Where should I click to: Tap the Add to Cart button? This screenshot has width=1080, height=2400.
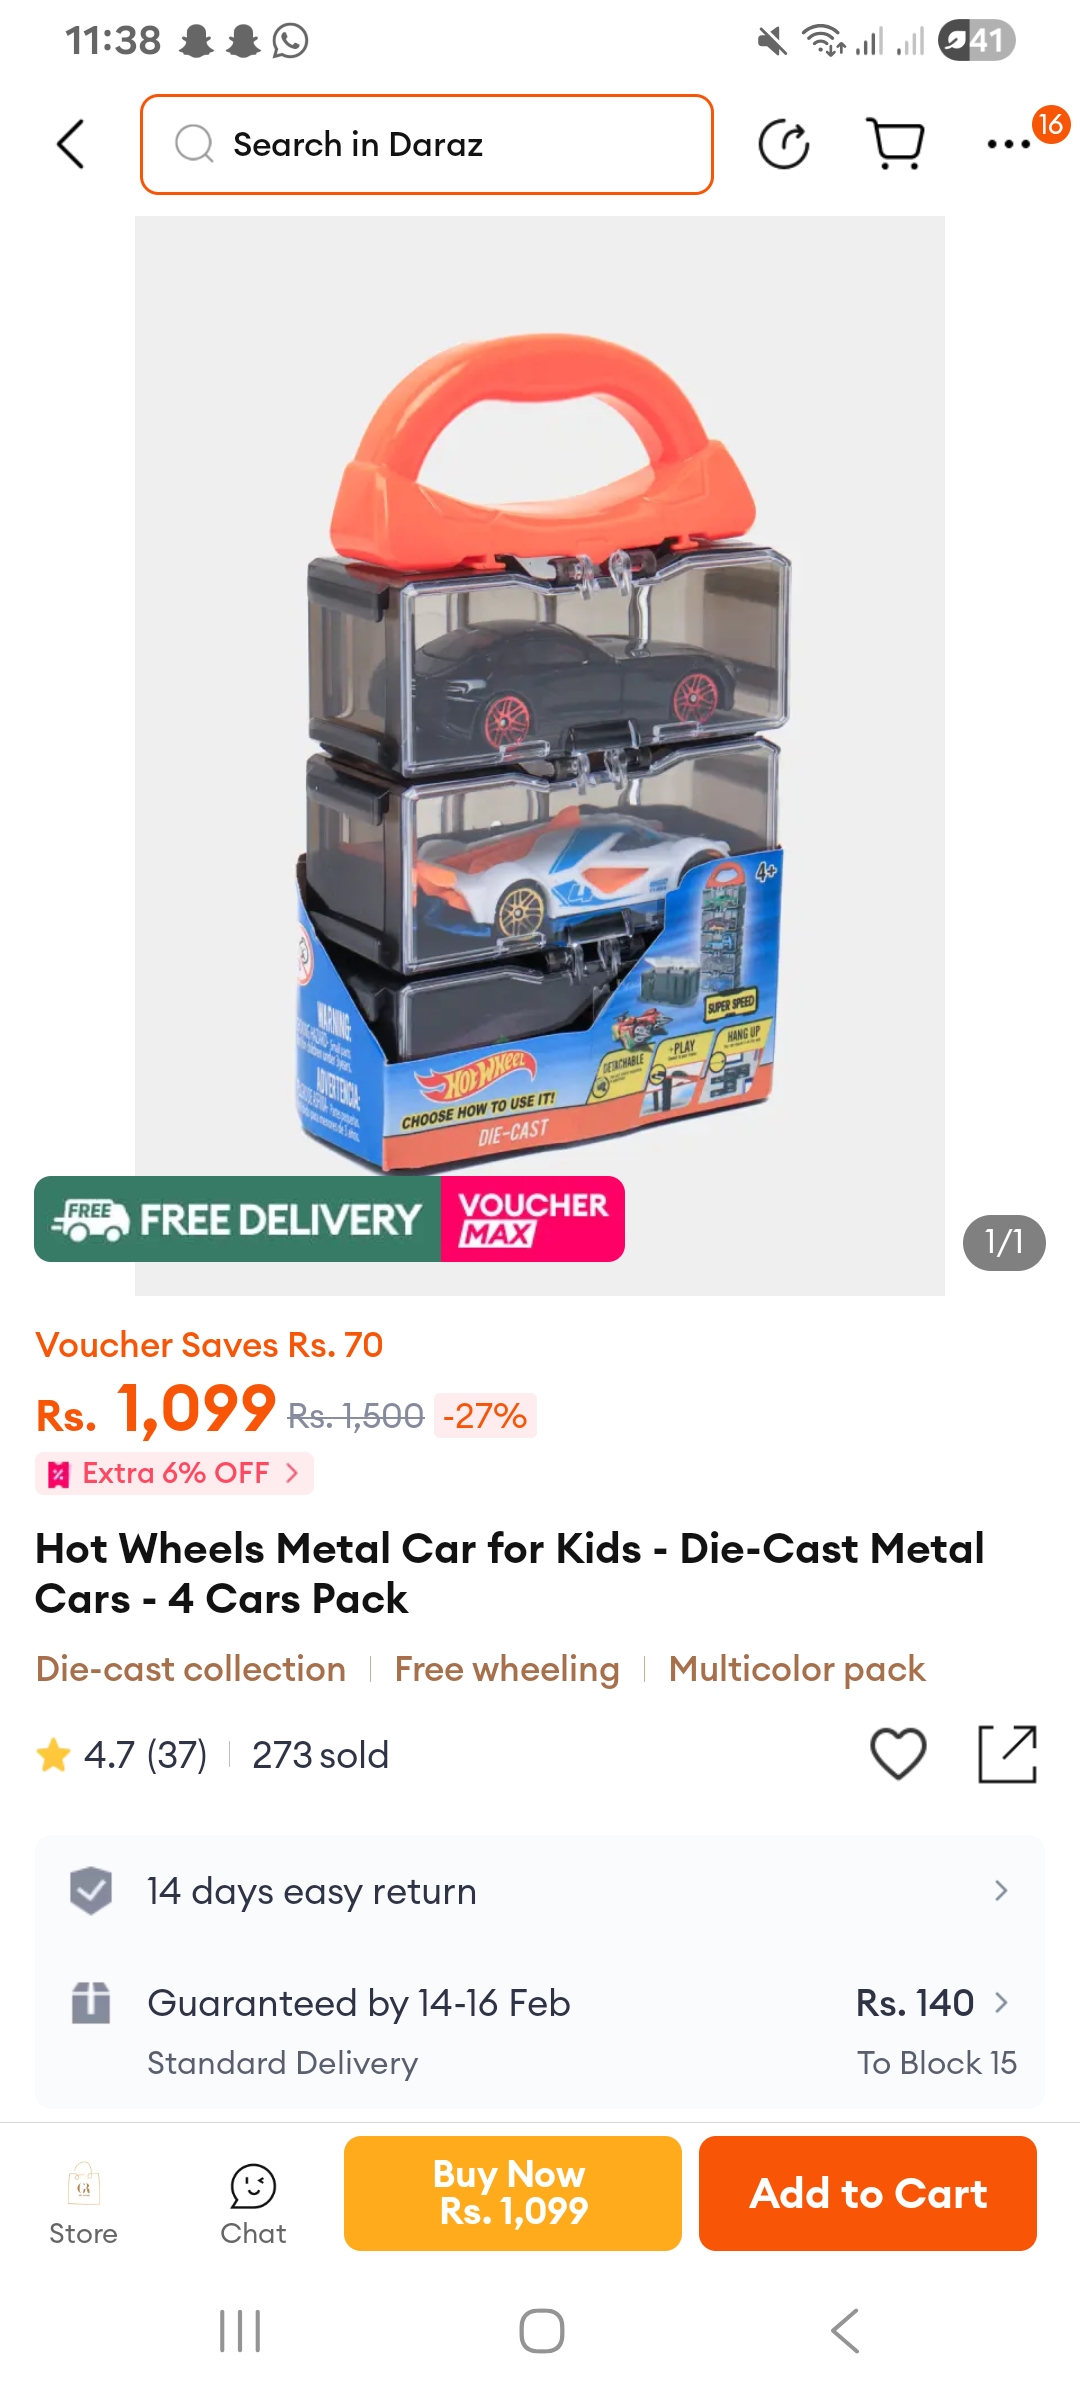[x=868, y=2193]
